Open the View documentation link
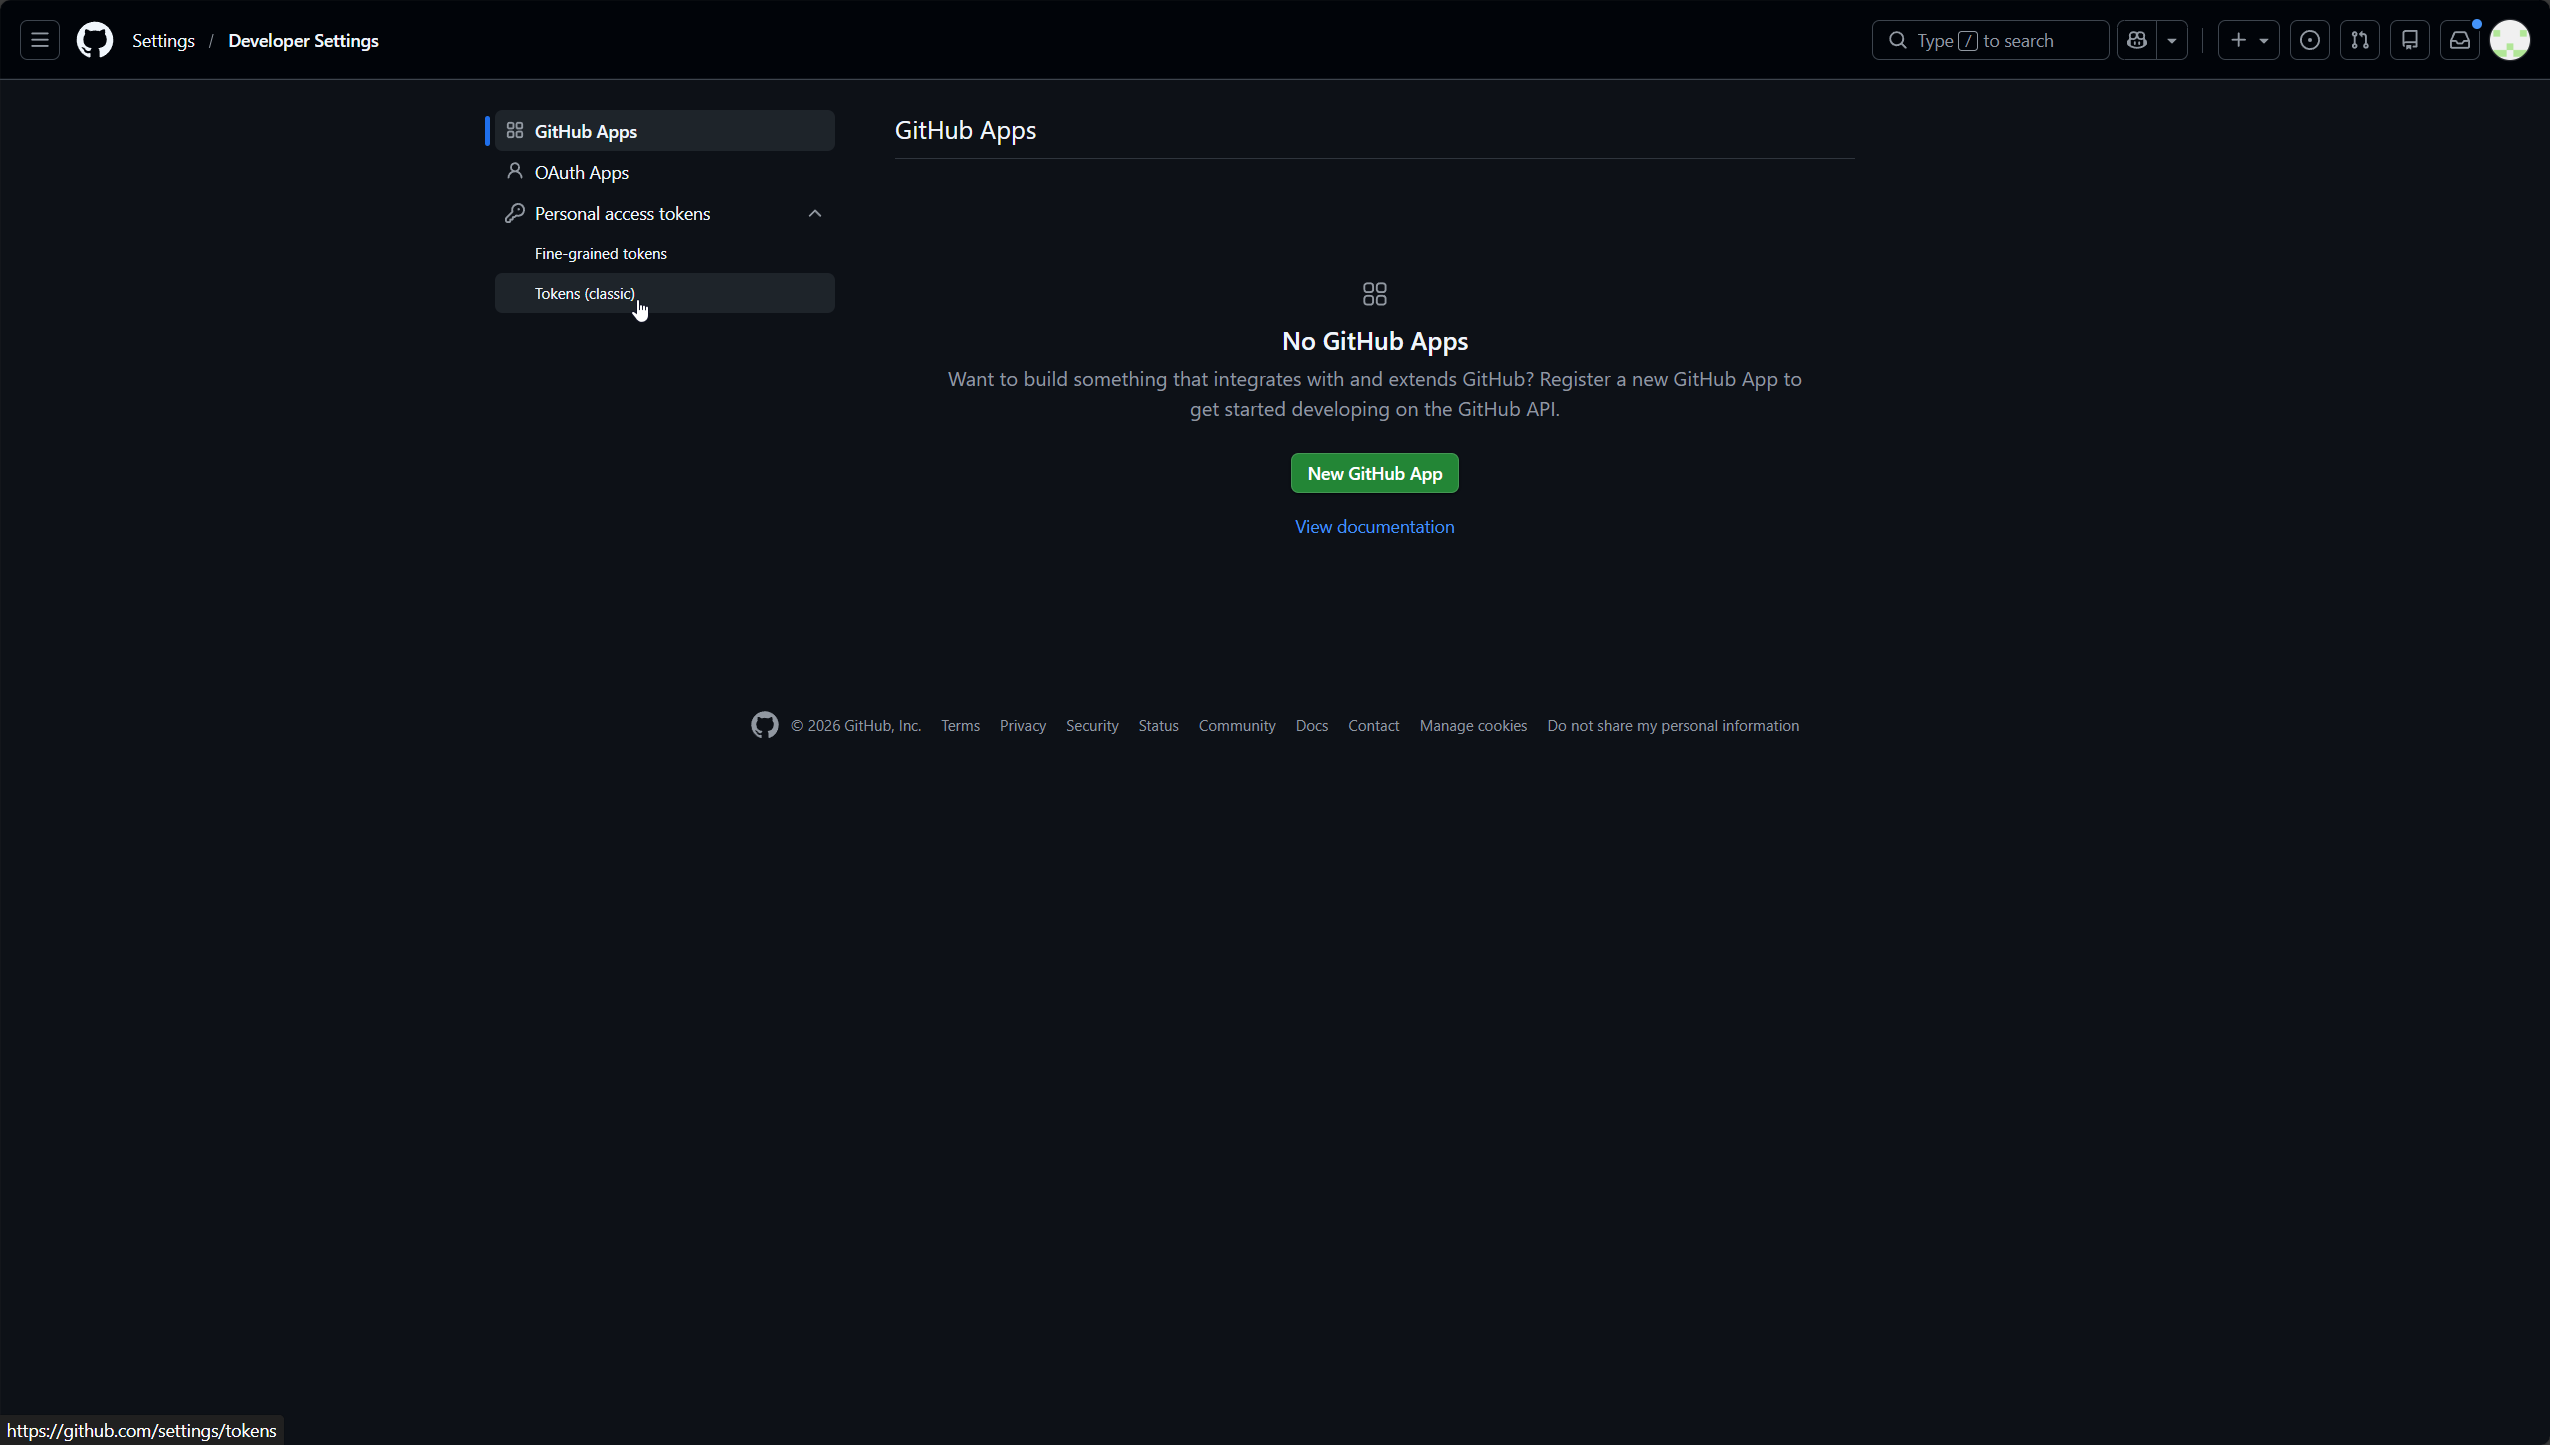The height and width of the screenshot is (1445, 2550). coord(1374,526)
